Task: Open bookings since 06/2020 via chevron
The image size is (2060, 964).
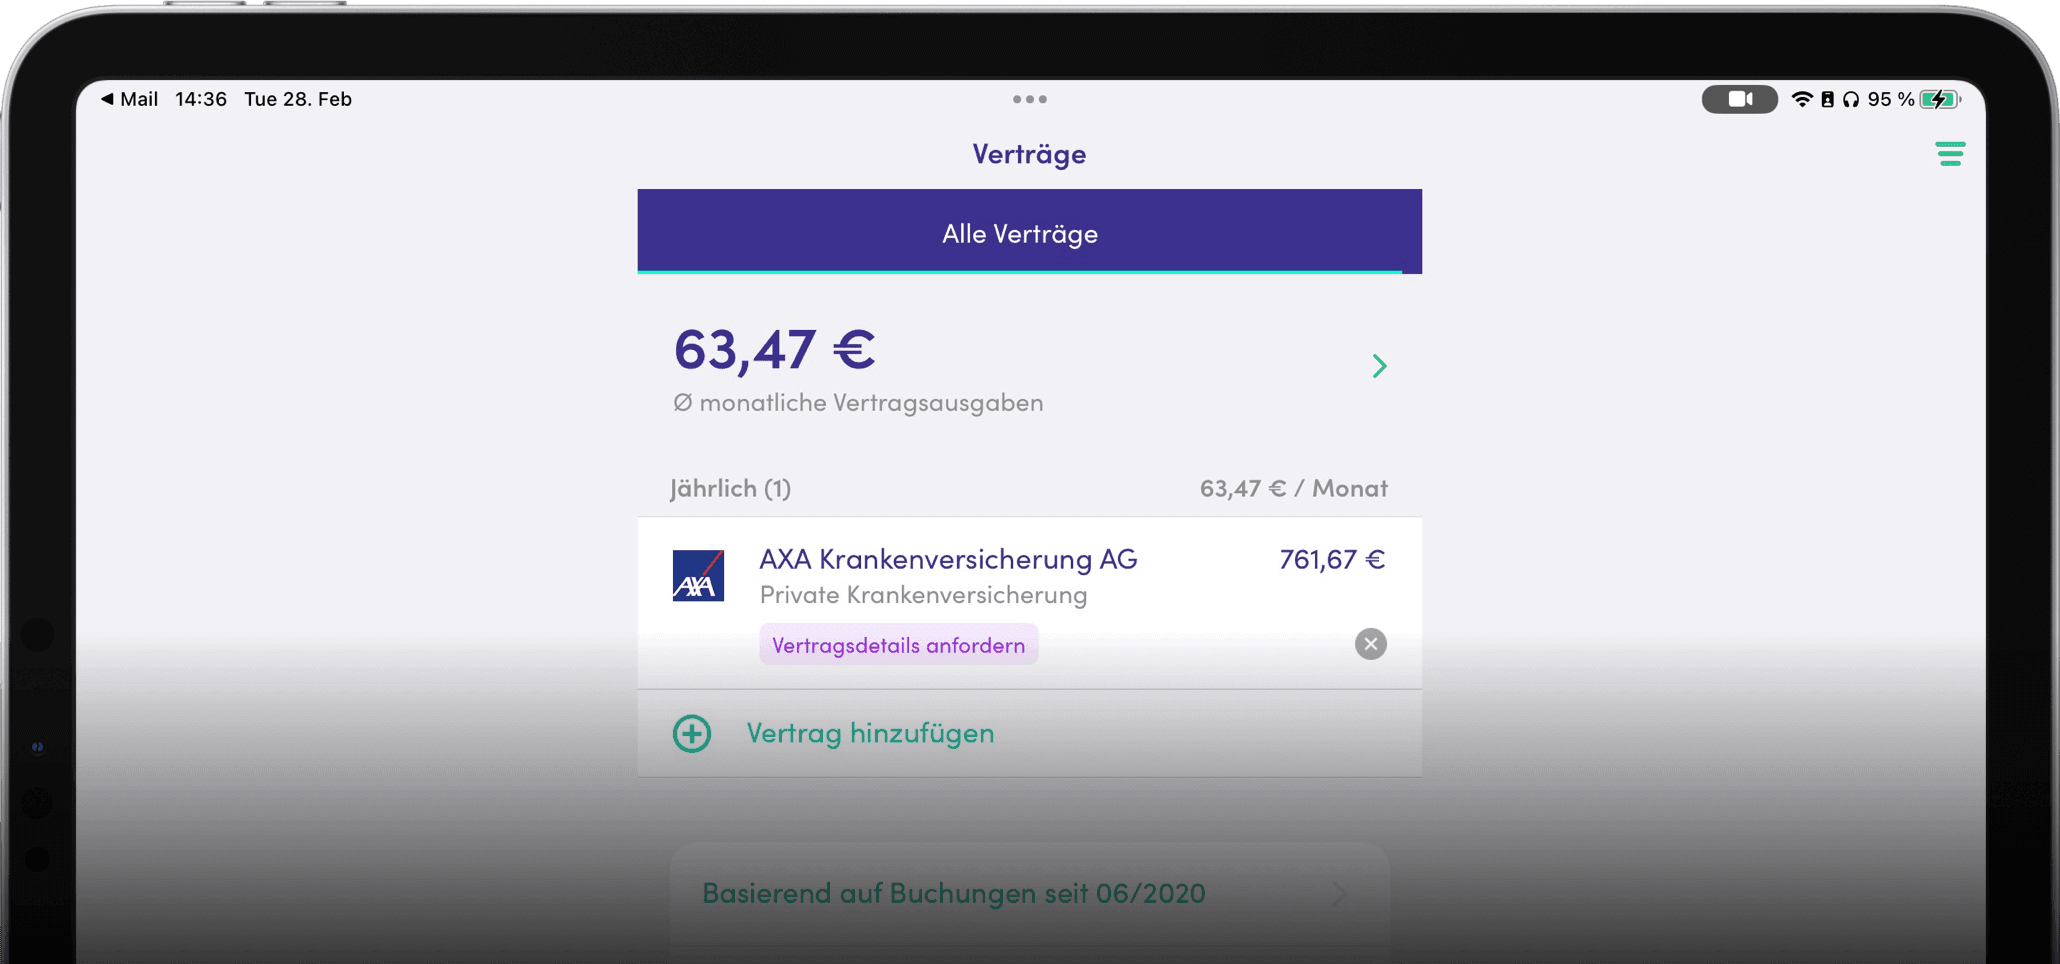Action: coord(1340,893)
